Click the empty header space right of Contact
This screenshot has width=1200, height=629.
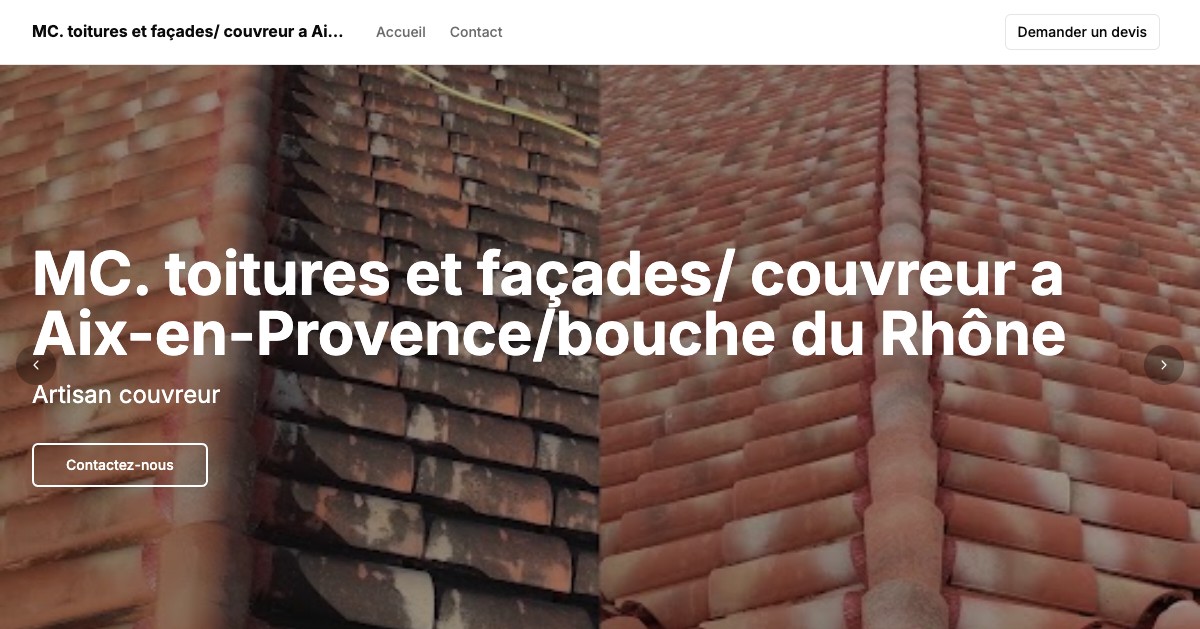click(750, 32)
